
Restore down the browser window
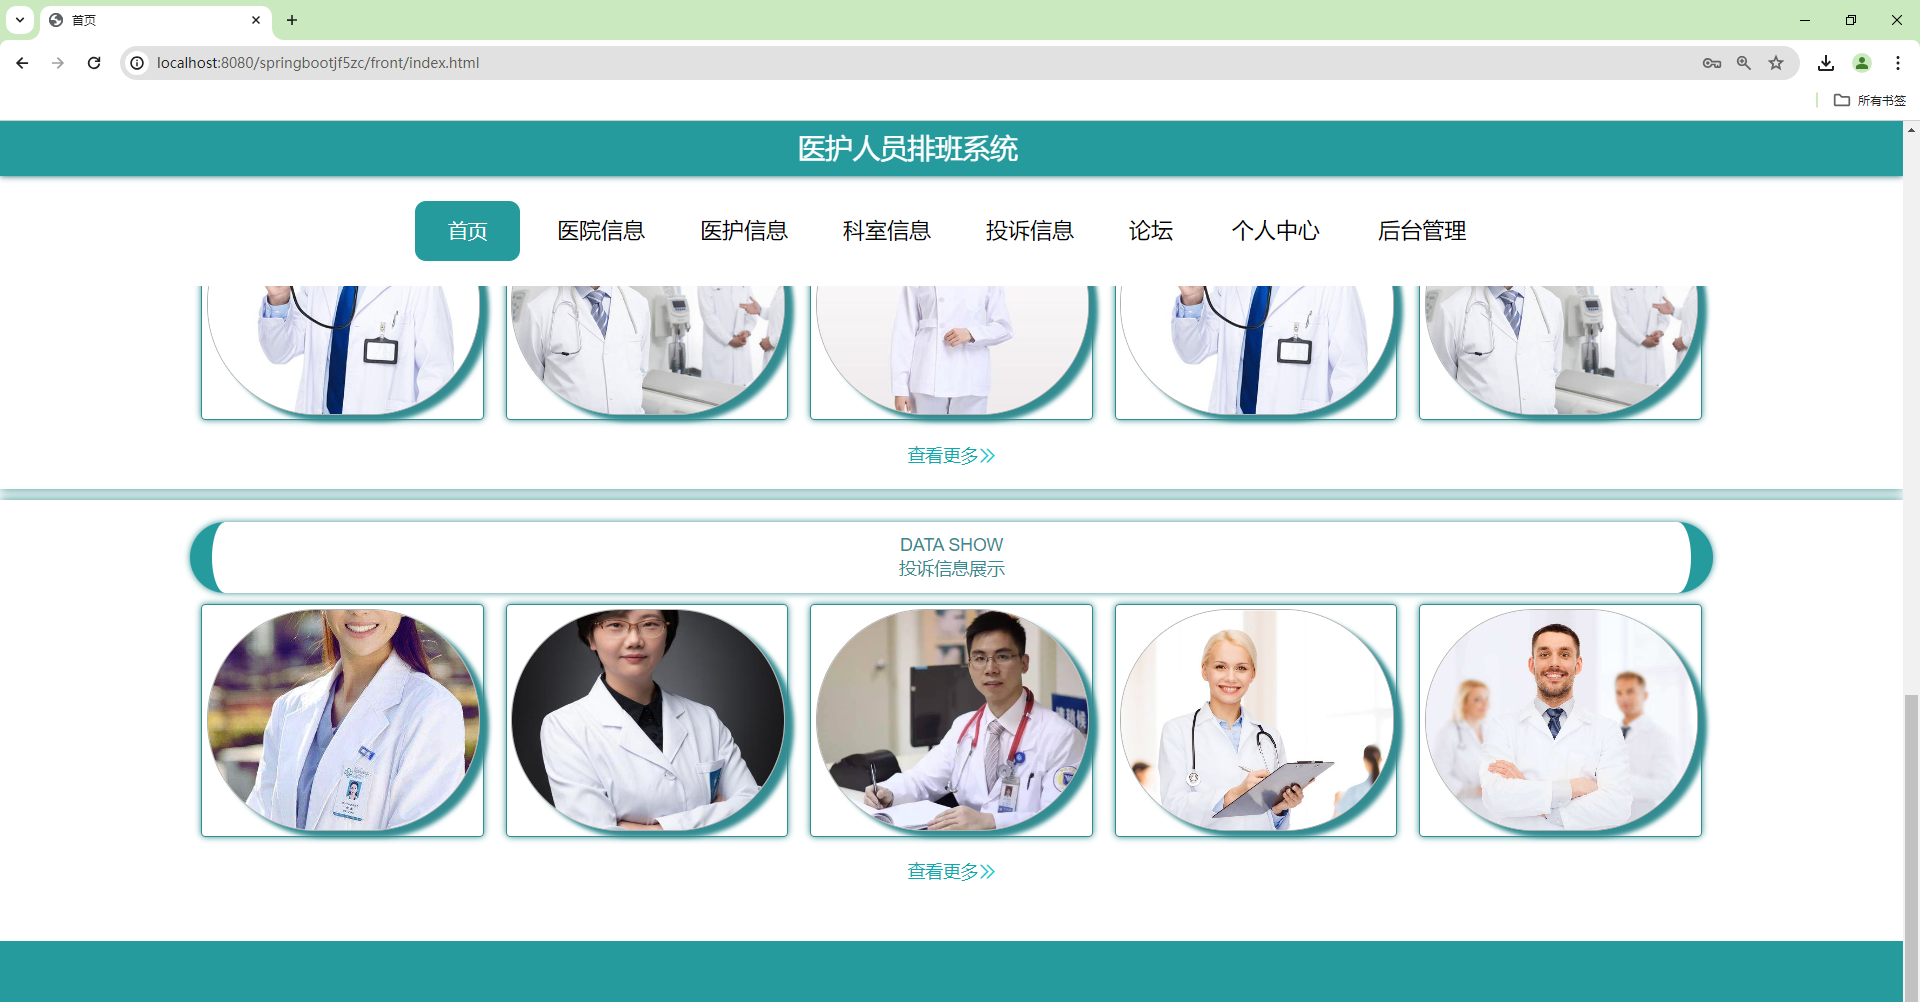pos(1851,20)
